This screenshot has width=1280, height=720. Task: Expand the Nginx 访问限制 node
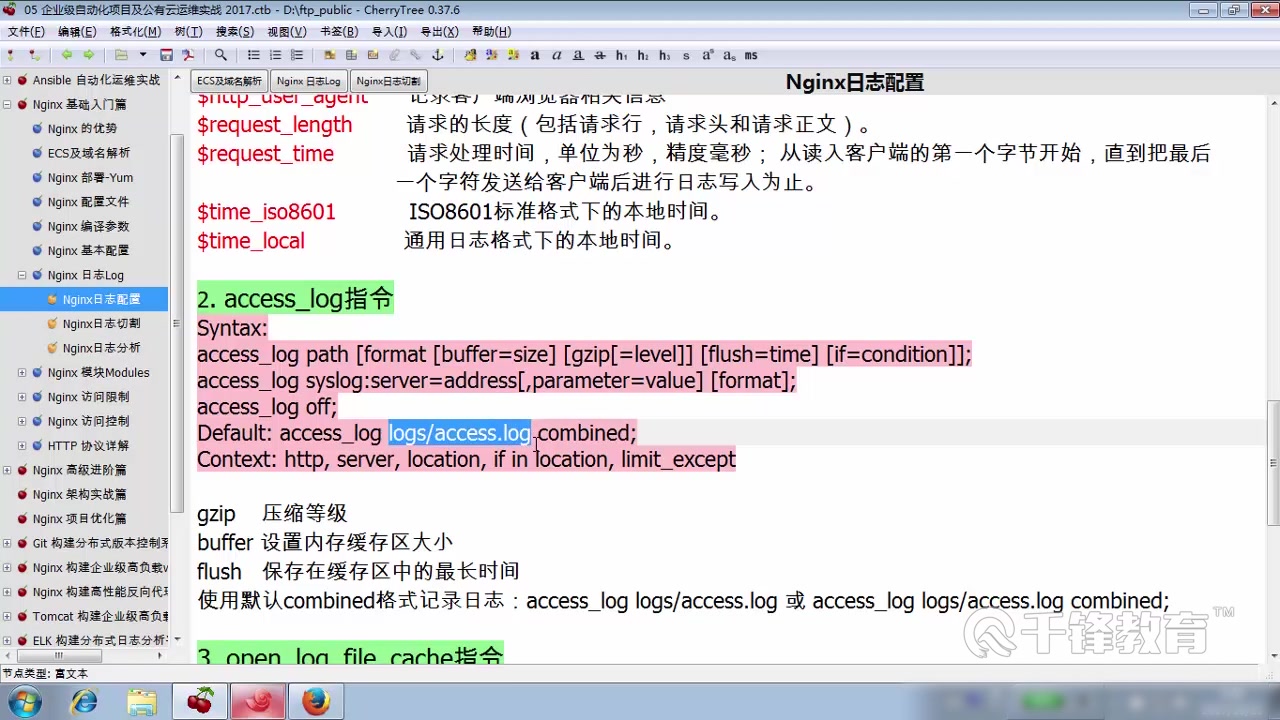coord(22,397)
